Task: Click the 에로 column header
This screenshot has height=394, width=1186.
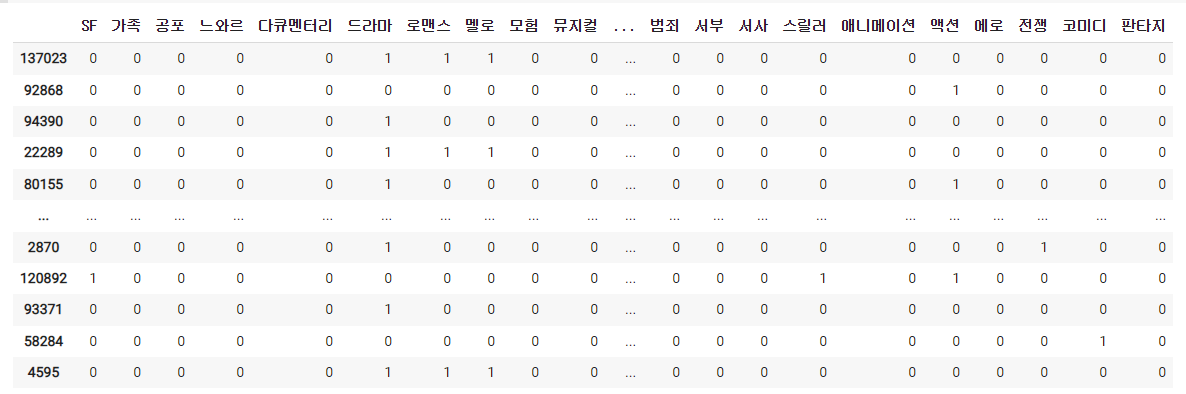Action: (x=989, y=26)
